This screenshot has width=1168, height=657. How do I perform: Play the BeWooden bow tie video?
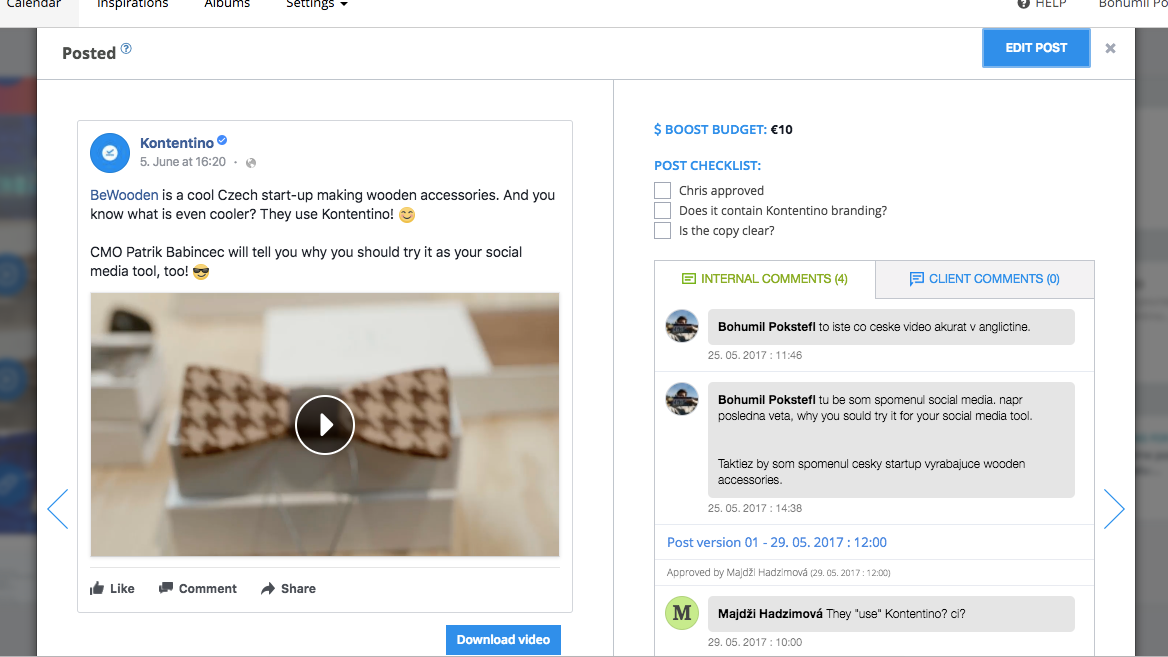click(x=325, y=425)
